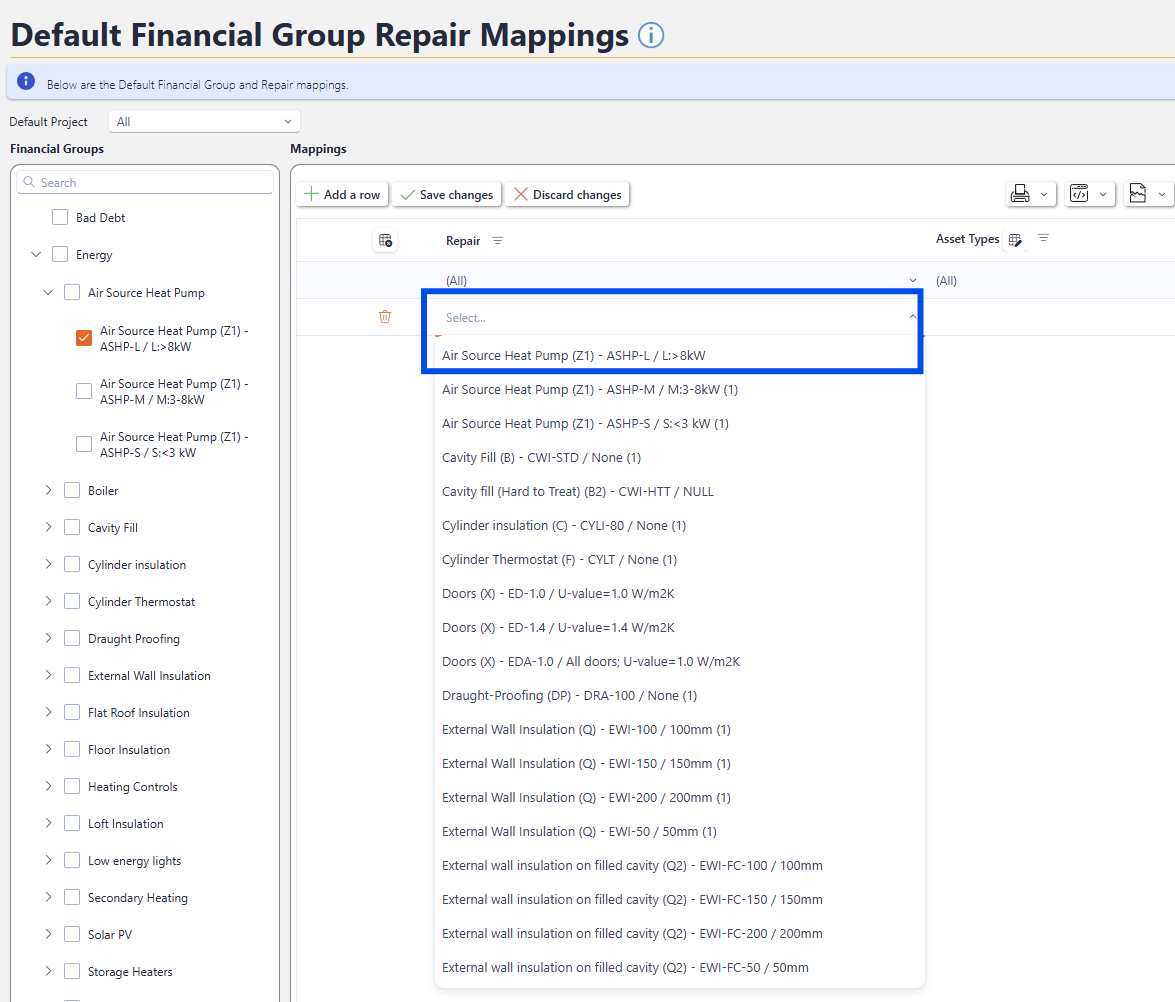Delete the mapping row with the trash icon
The image size is (1175, 1002).
pyautogui.click(x=385, y=317)
